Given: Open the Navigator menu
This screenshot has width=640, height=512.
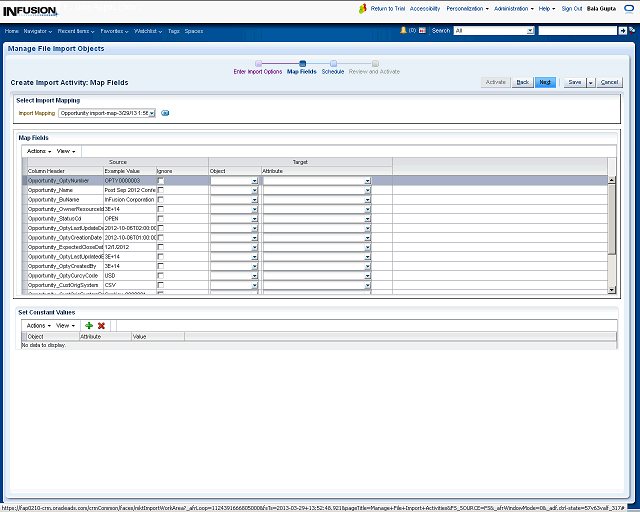Looking at the screenshot, I should click(x=39, y=31).
